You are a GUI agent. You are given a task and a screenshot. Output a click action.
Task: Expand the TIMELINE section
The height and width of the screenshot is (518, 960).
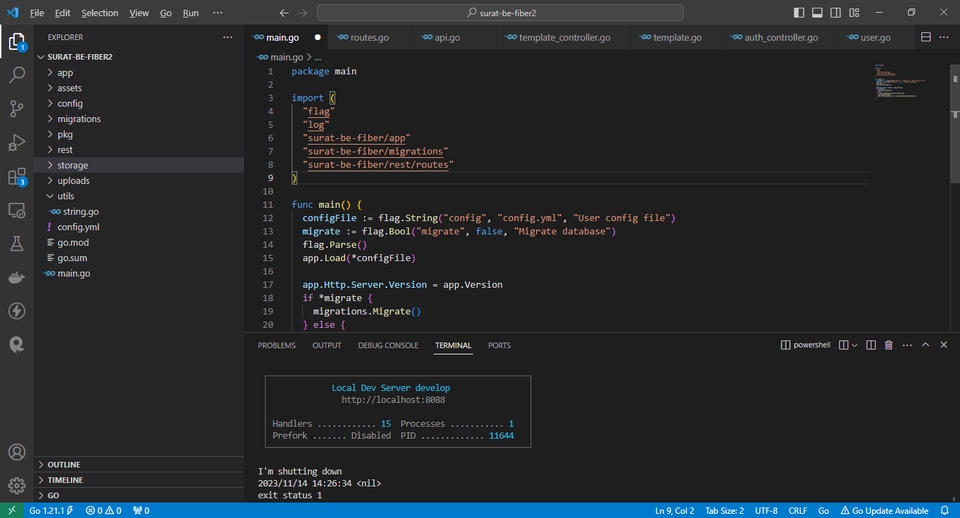[140, 480]
